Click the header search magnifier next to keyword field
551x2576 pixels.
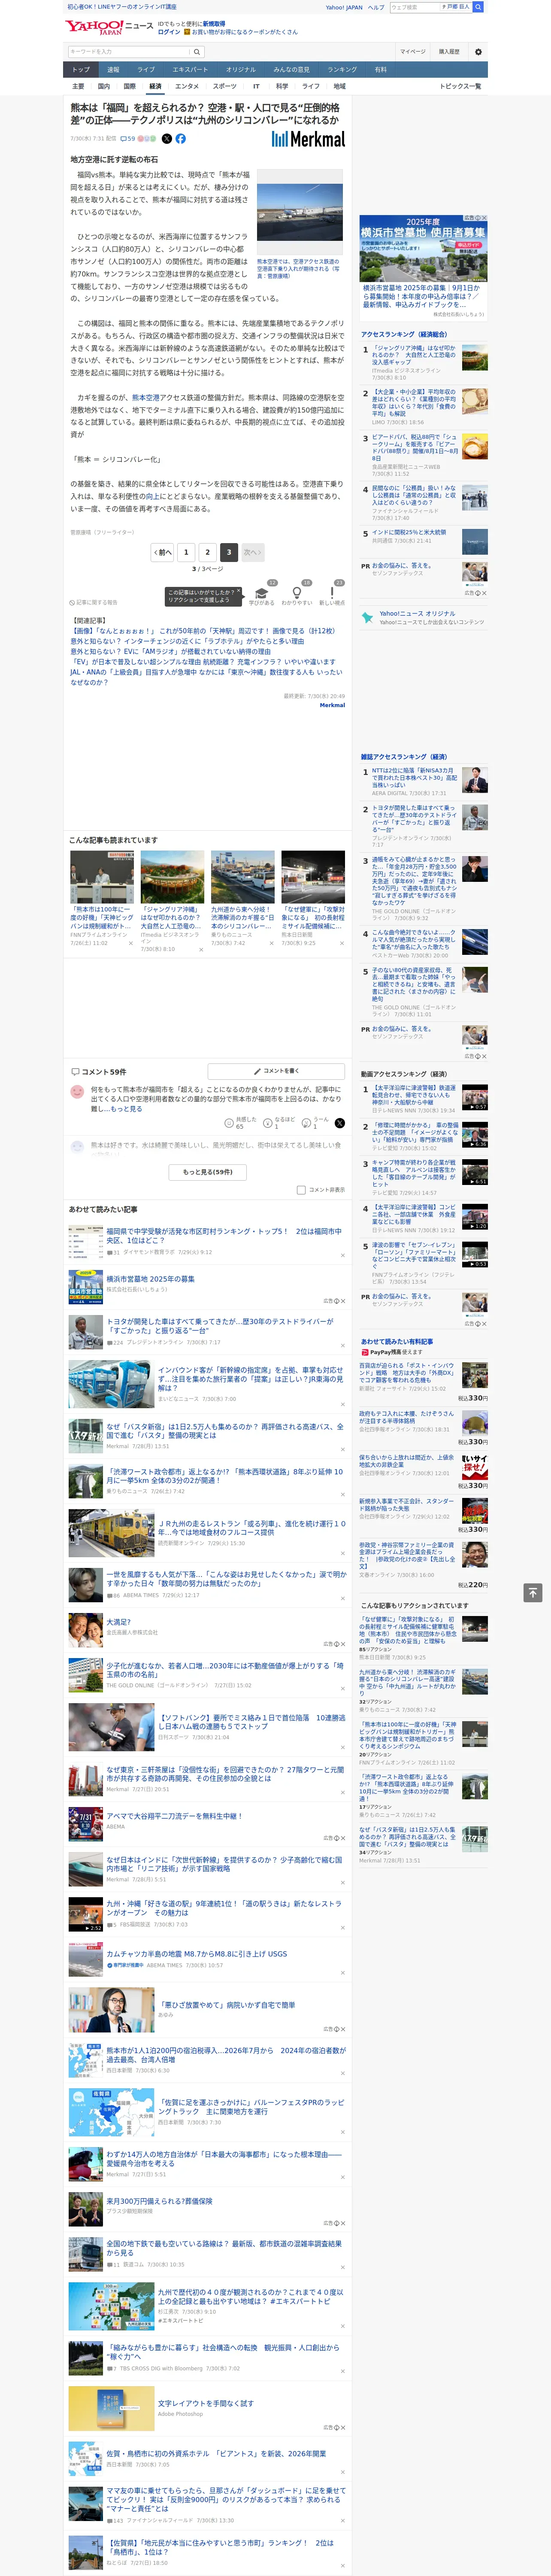[197, 52]
